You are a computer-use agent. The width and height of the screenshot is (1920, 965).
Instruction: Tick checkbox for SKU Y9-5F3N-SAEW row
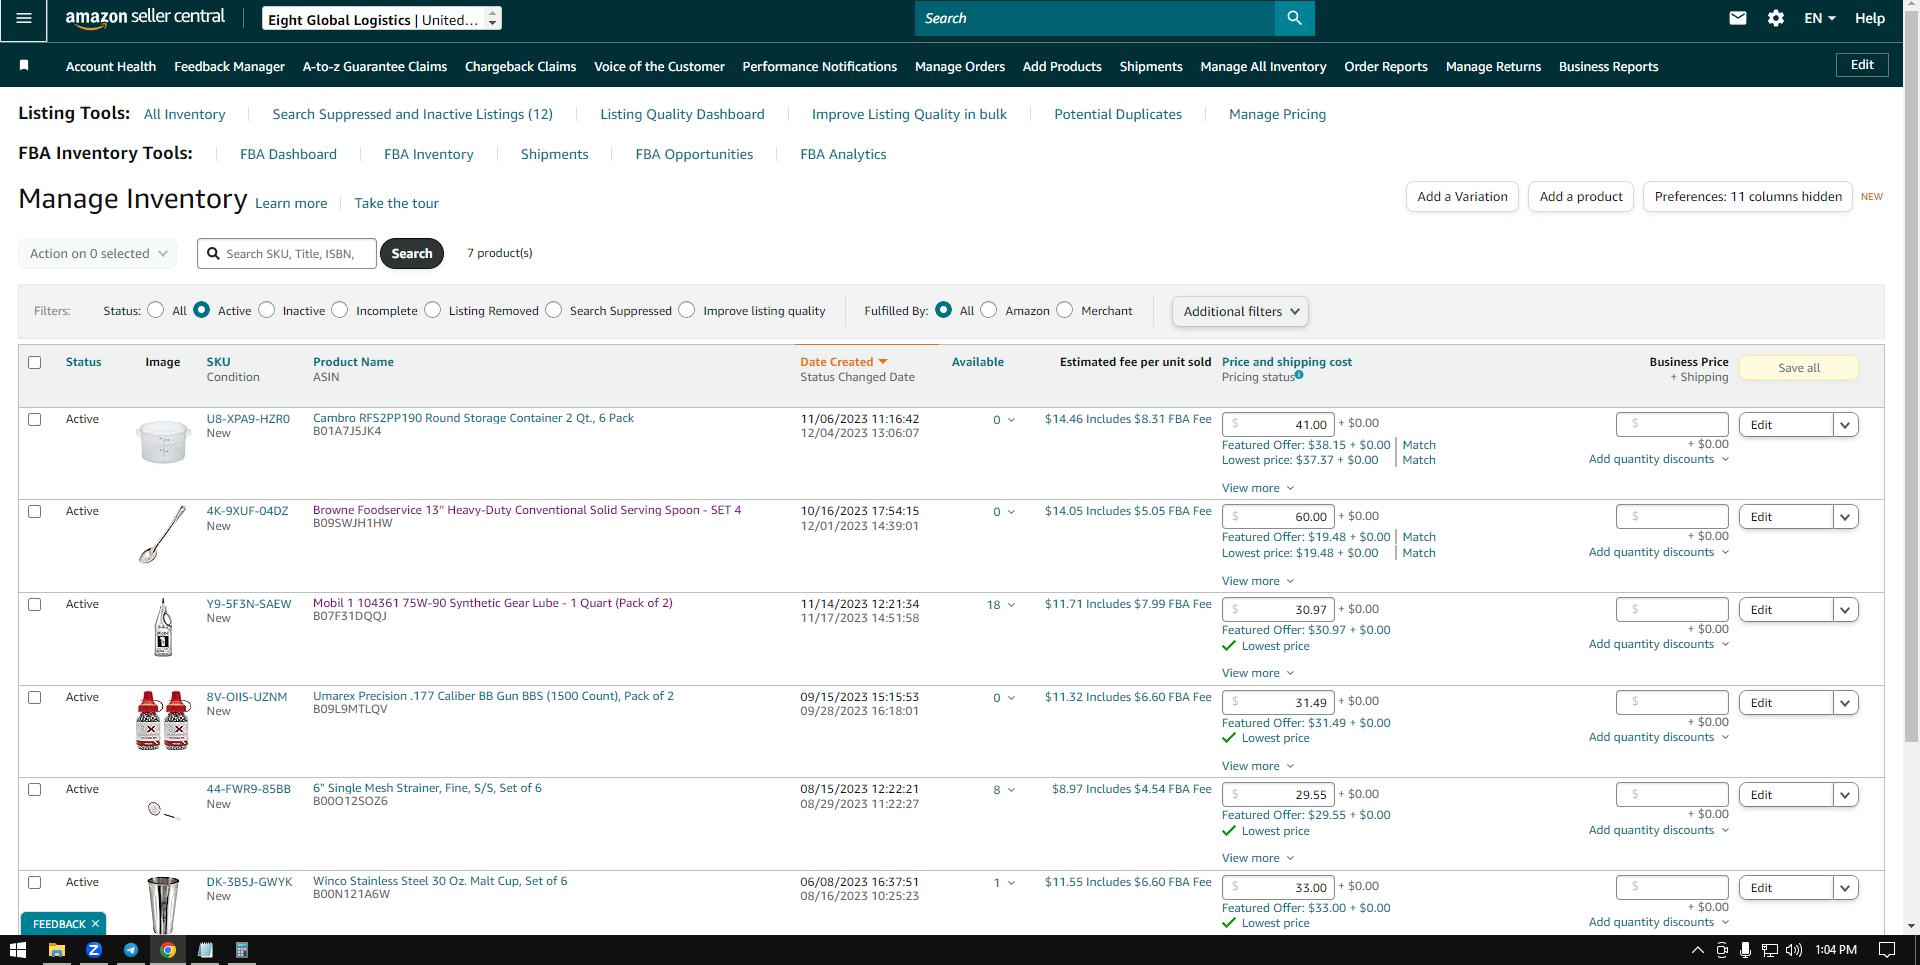(x=35, y=604)
